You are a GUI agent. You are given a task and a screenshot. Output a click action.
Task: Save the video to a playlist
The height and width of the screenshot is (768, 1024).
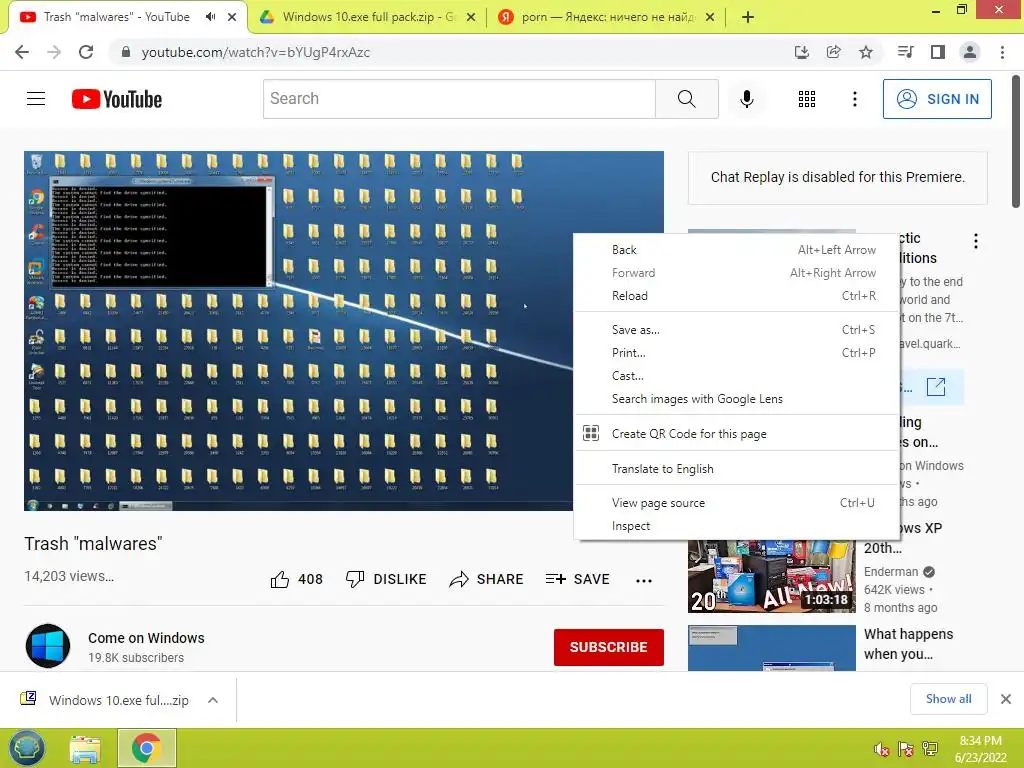(578, 579)
